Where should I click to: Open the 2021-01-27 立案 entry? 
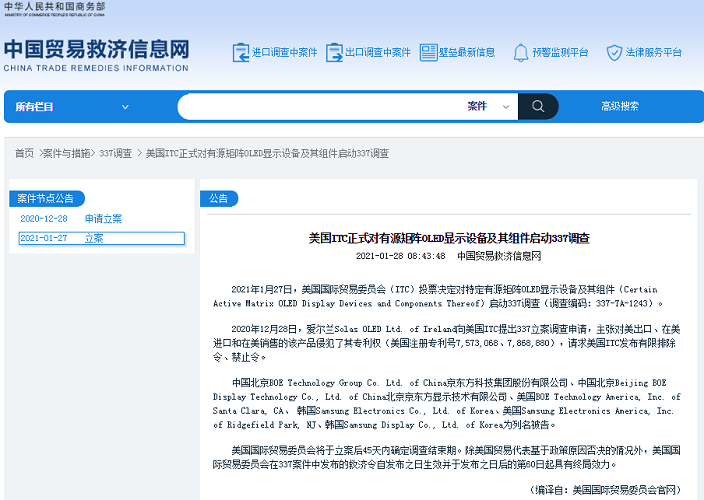pyautogui.click(x=101, y=238)
